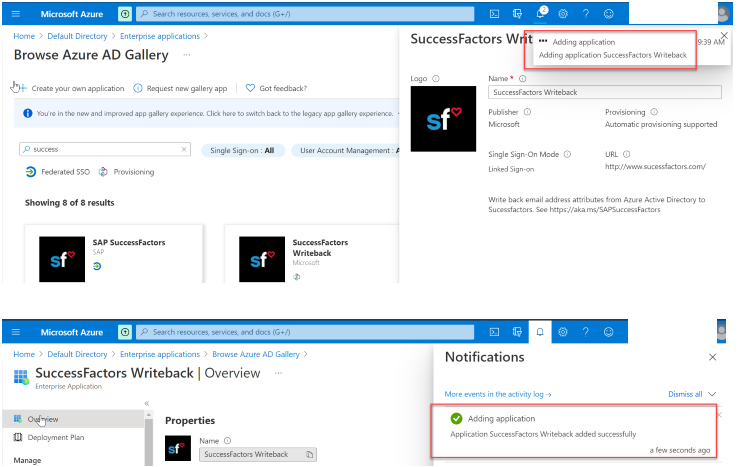Click the feedback smiley in bottom portal header
The height and width of the screenshot is (467, 740).
(609, 332)
